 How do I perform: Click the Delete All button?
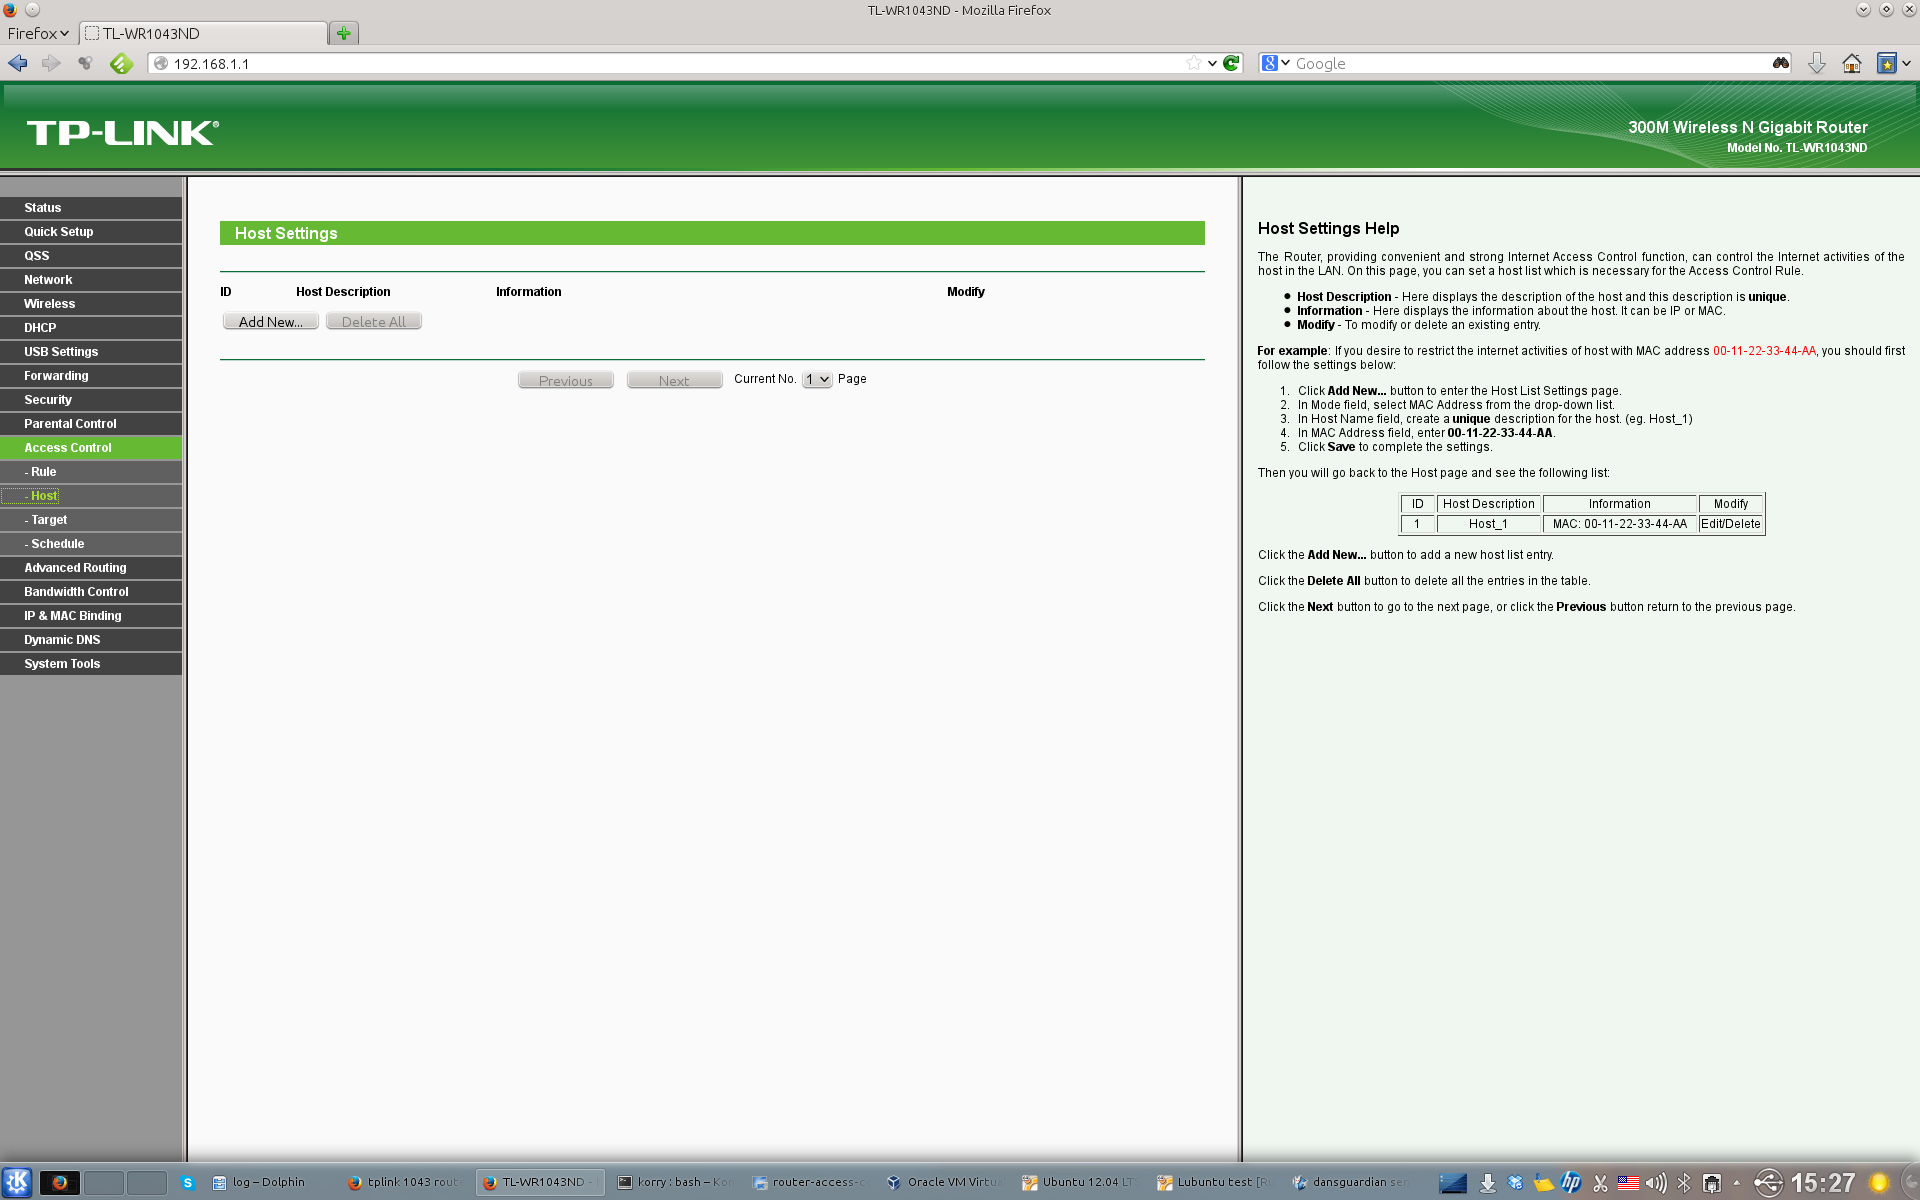point(373,322)
